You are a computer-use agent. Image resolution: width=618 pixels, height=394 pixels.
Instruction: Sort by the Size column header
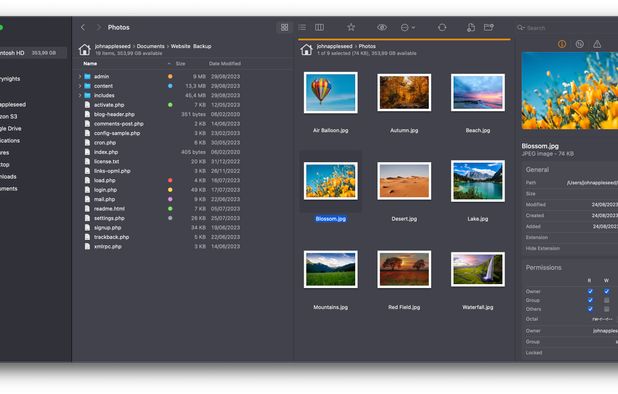coord(181,63)
